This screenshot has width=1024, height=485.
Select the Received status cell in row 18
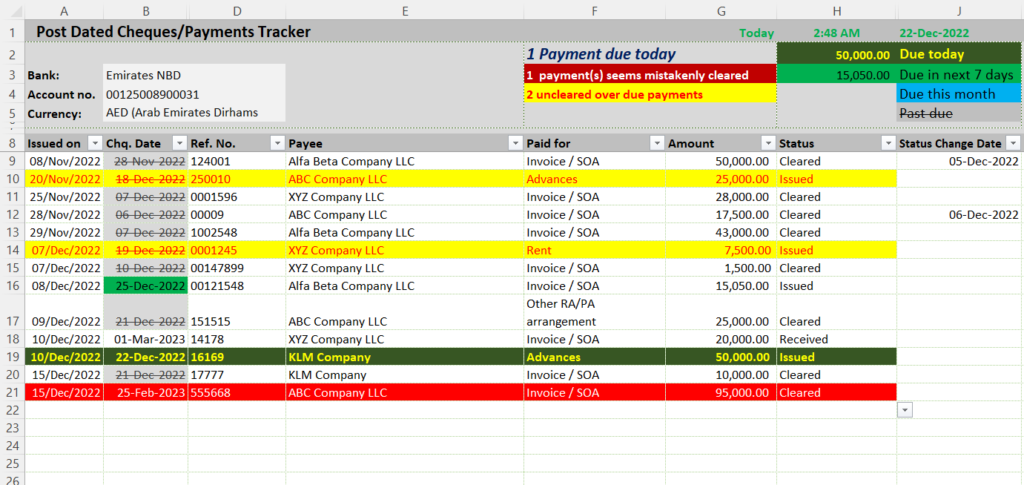point(835,339)
